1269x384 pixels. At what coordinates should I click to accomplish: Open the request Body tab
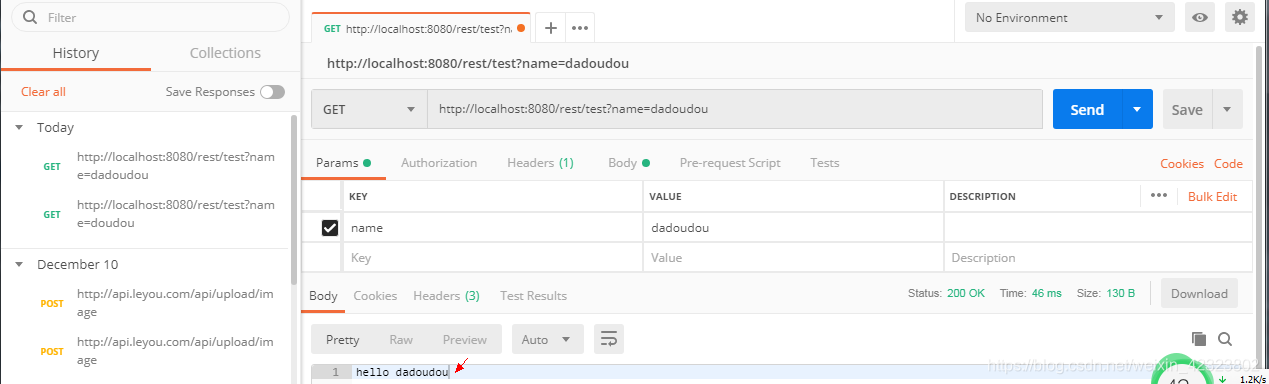pyautogui.click(x=629, y=162)
